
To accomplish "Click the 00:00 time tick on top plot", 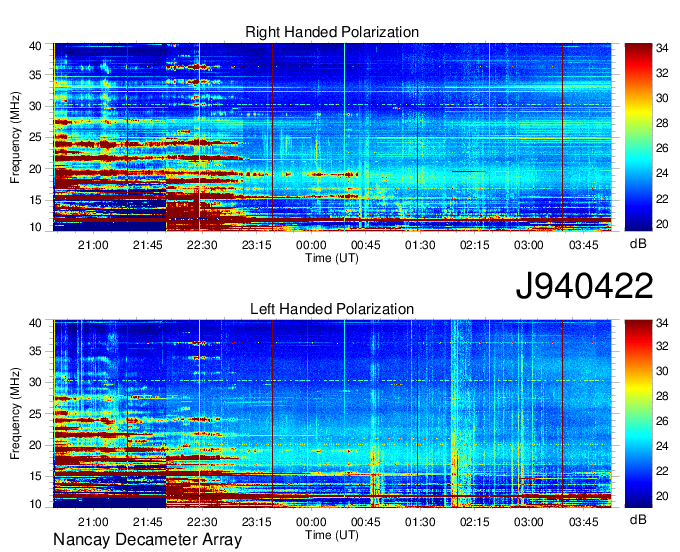I will (x=311, y=245).
